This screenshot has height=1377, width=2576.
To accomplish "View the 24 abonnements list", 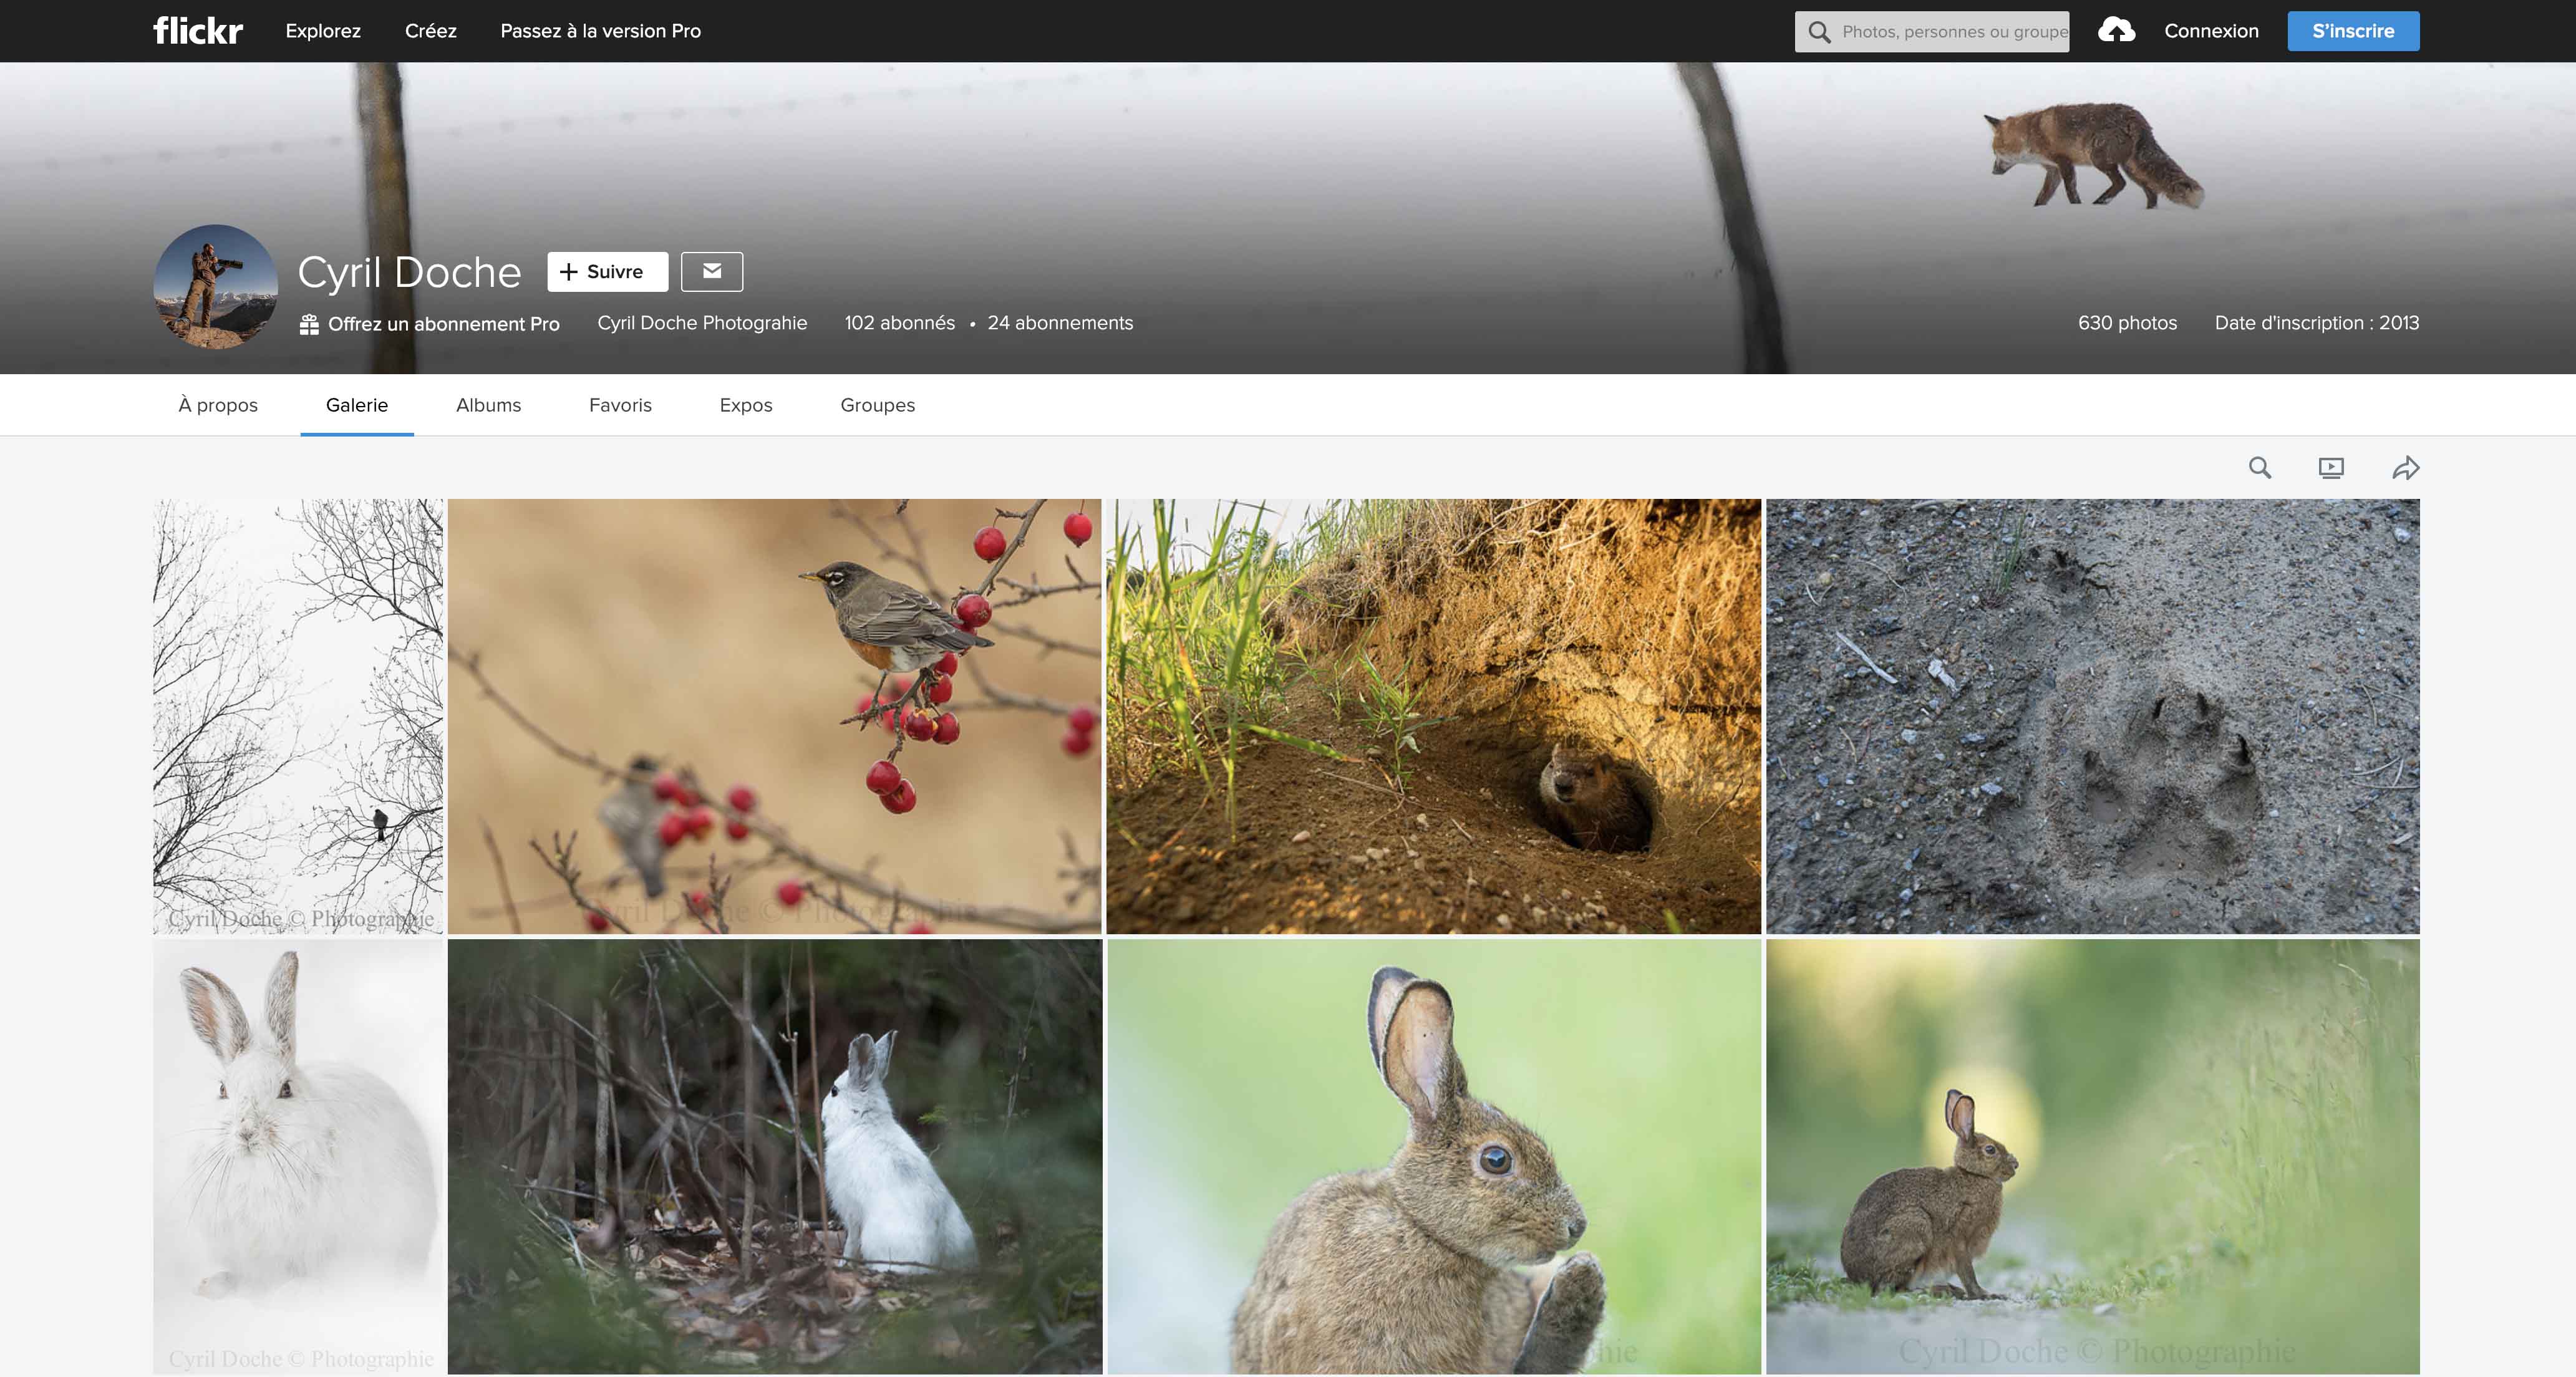I will (1060, 323).
